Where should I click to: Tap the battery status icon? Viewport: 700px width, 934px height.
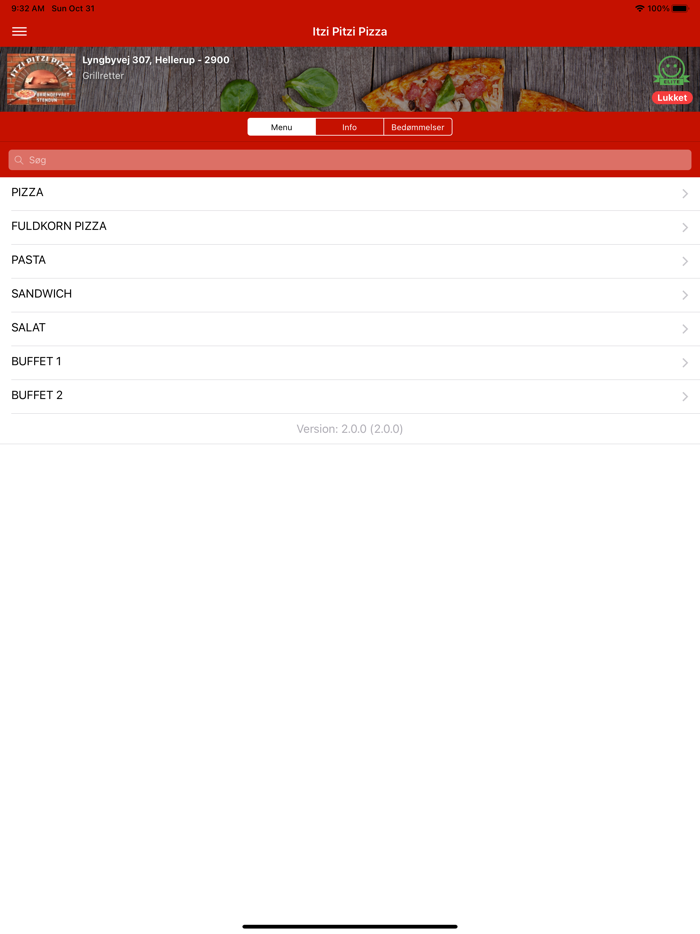click(680, 8)
